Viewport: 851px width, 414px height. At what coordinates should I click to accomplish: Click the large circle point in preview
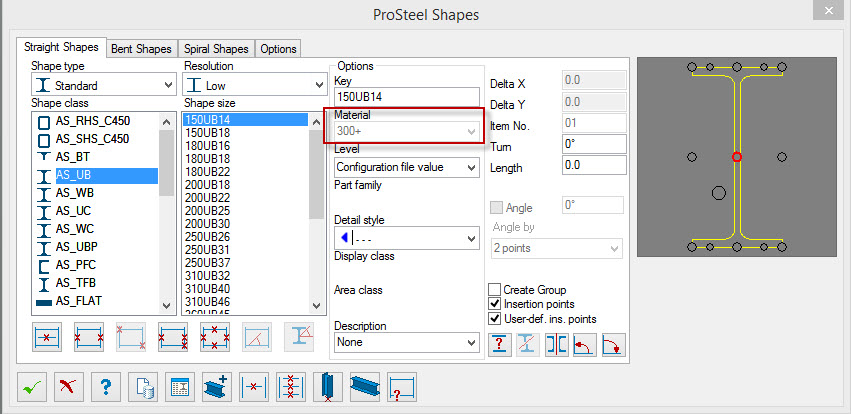click(x=719, y=193)
